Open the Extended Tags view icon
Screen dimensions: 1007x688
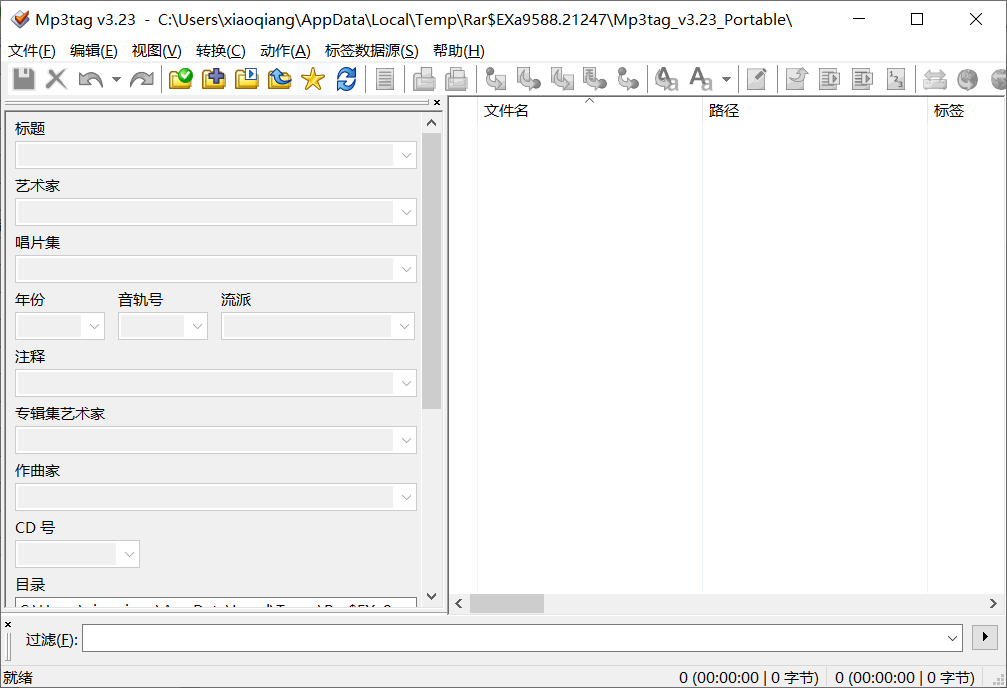click(386, 79)
